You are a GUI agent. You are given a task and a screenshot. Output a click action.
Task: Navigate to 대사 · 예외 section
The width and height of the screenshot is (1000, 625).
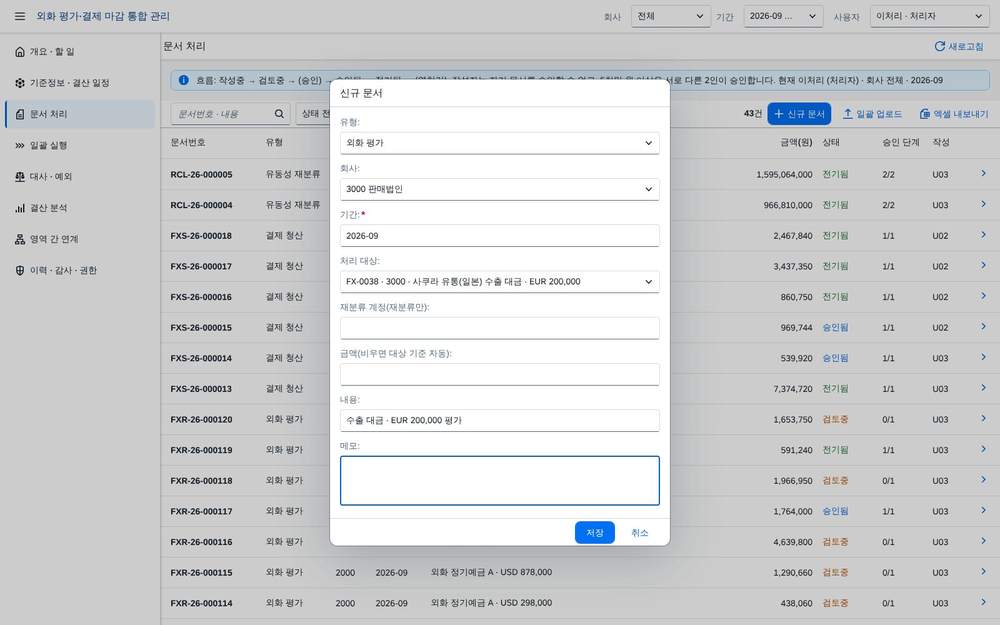[x=80, y=177]
